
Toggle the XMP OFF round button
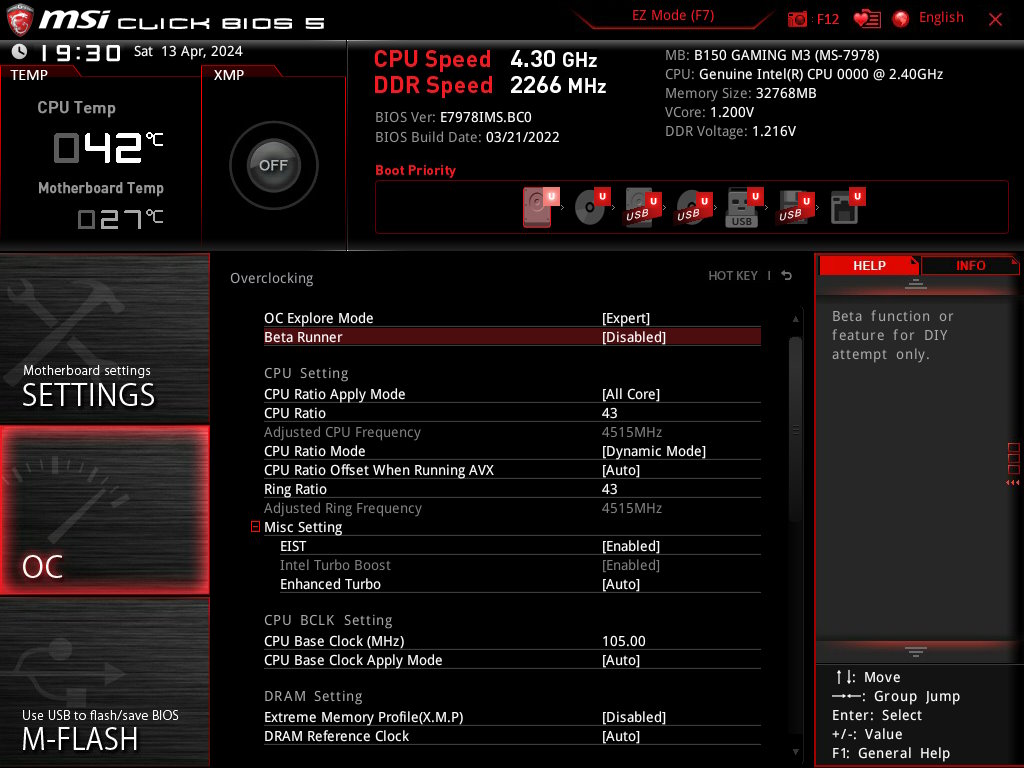coord(273,166)
